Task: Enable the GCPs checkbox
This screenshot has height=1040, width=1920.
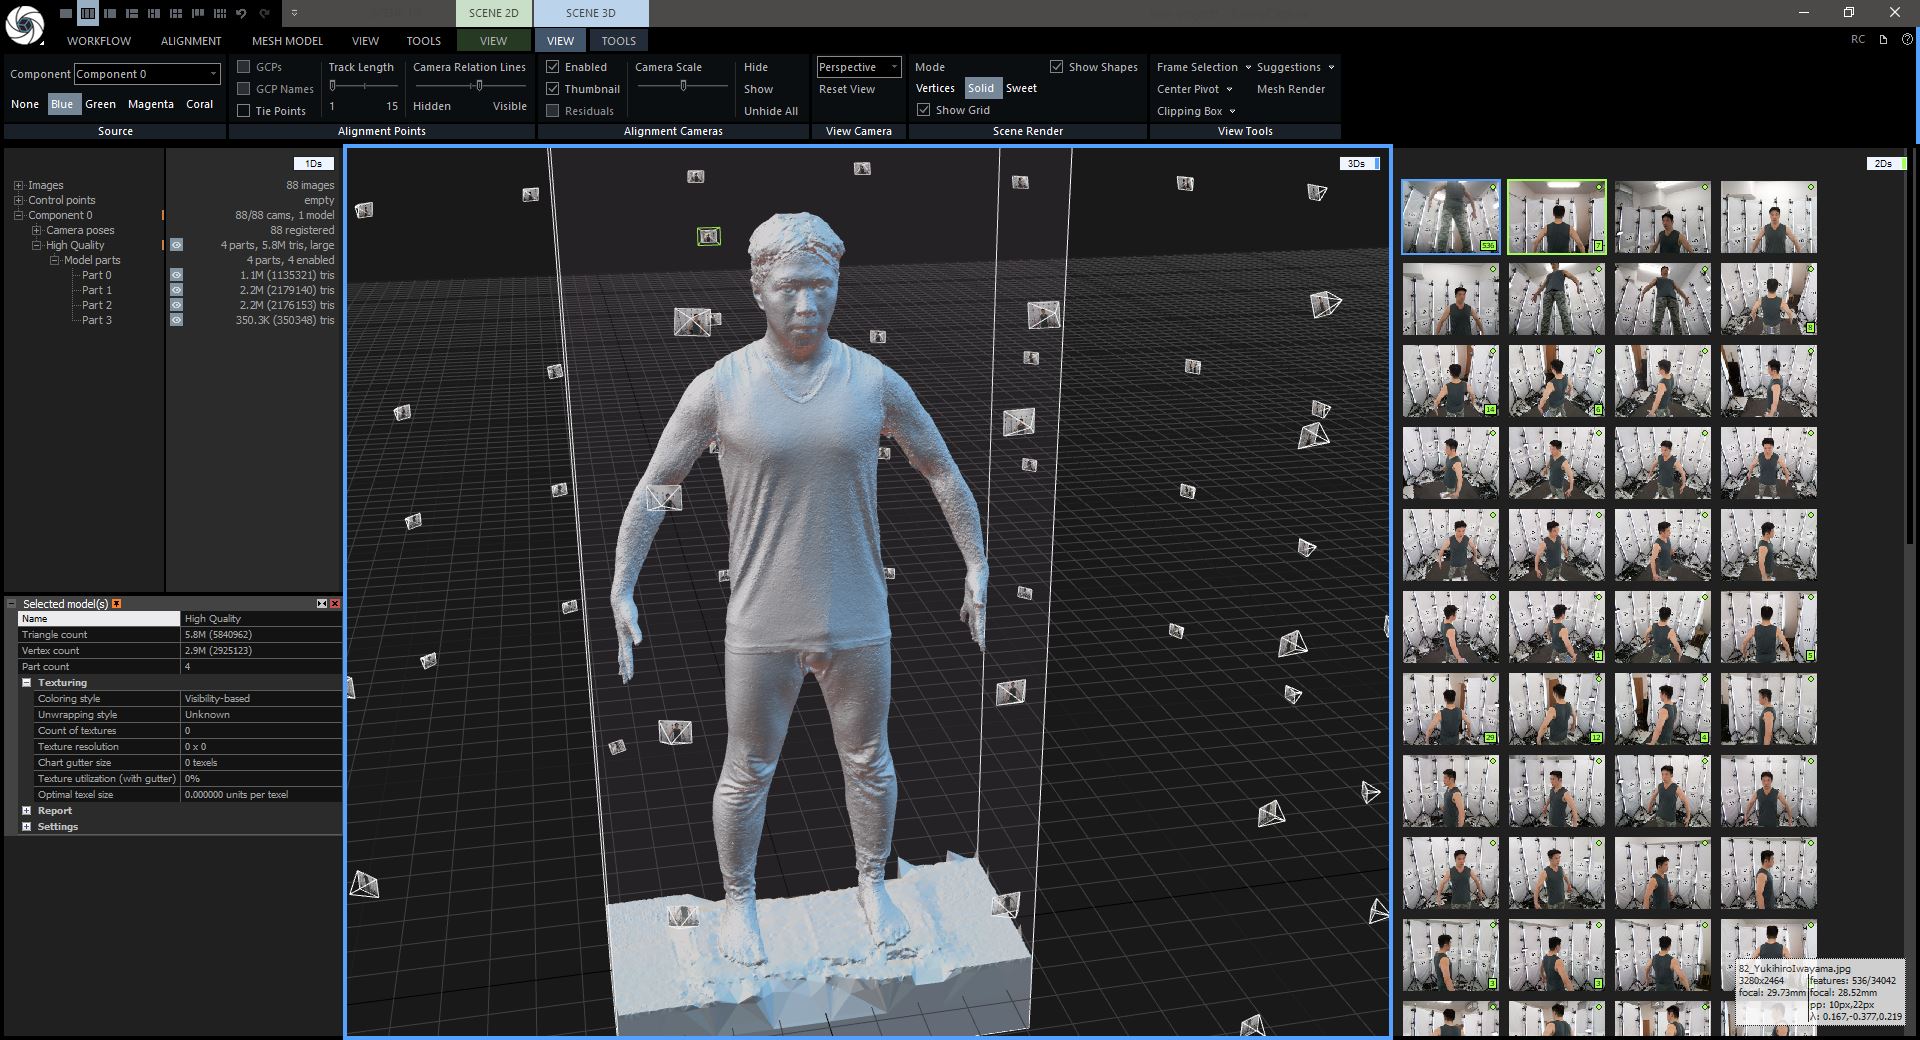Action: (x=243, y=67)
